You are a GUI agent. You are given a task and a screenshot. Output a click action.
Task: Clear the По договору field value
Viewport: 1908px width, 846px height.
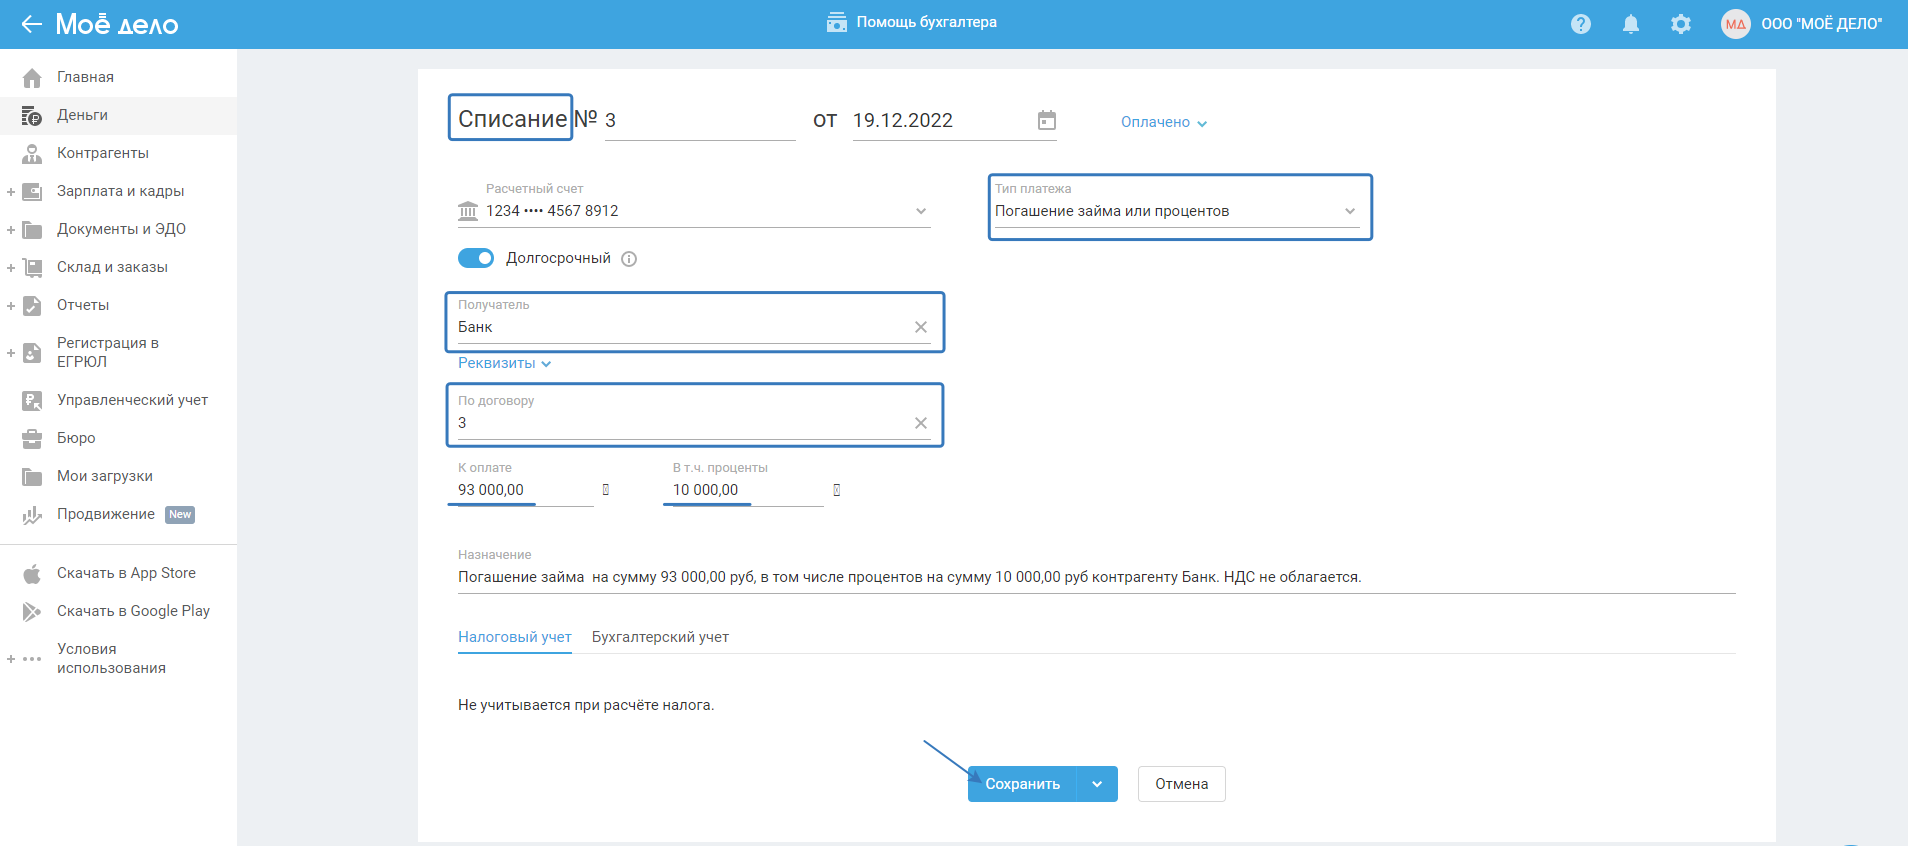(921, 423)
